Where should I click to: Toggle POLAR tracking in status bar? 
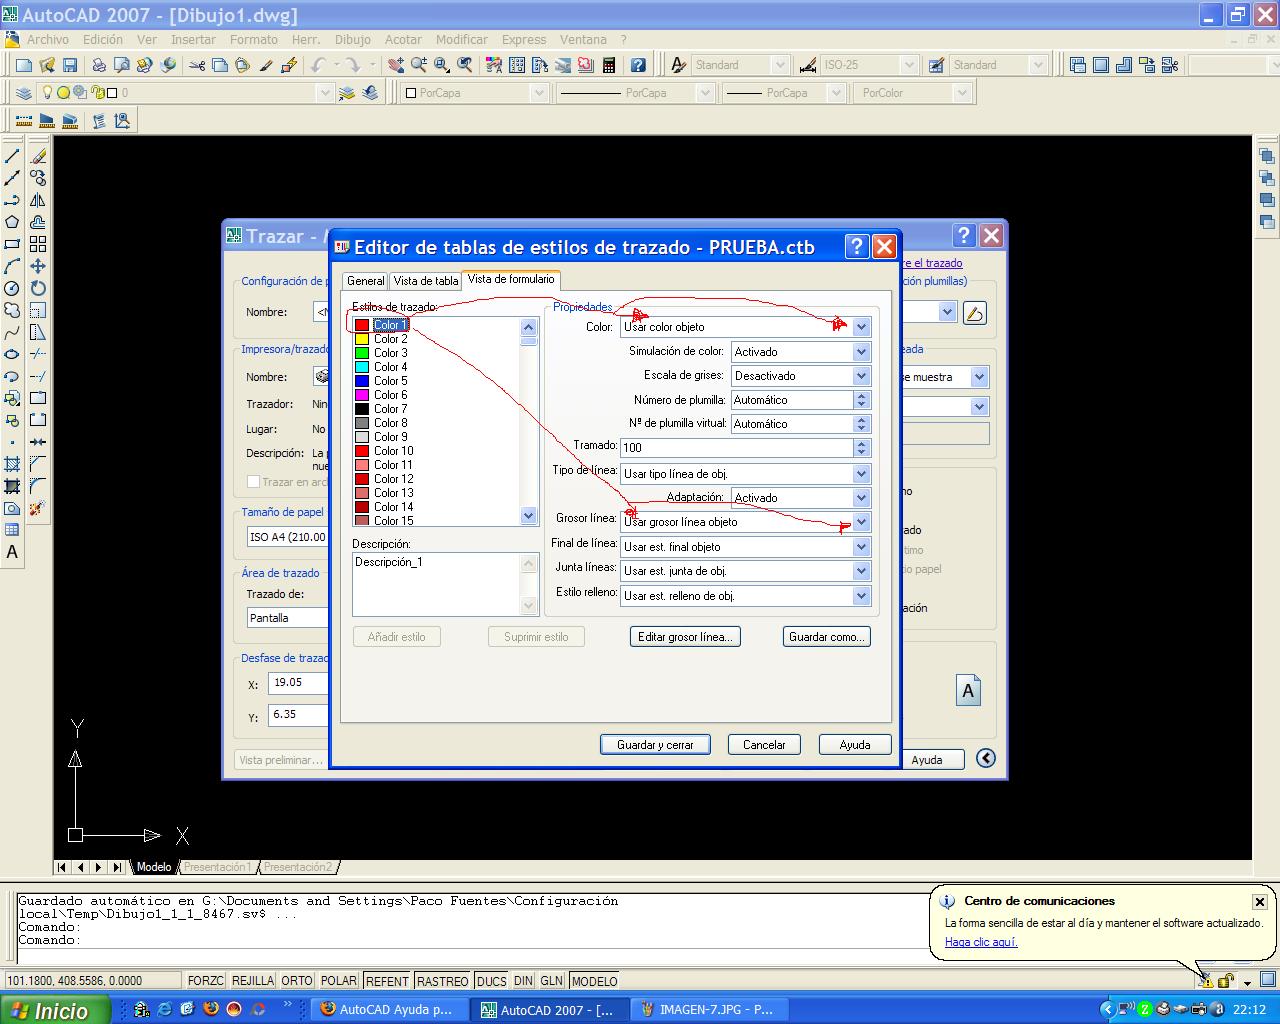coord(339,981)
